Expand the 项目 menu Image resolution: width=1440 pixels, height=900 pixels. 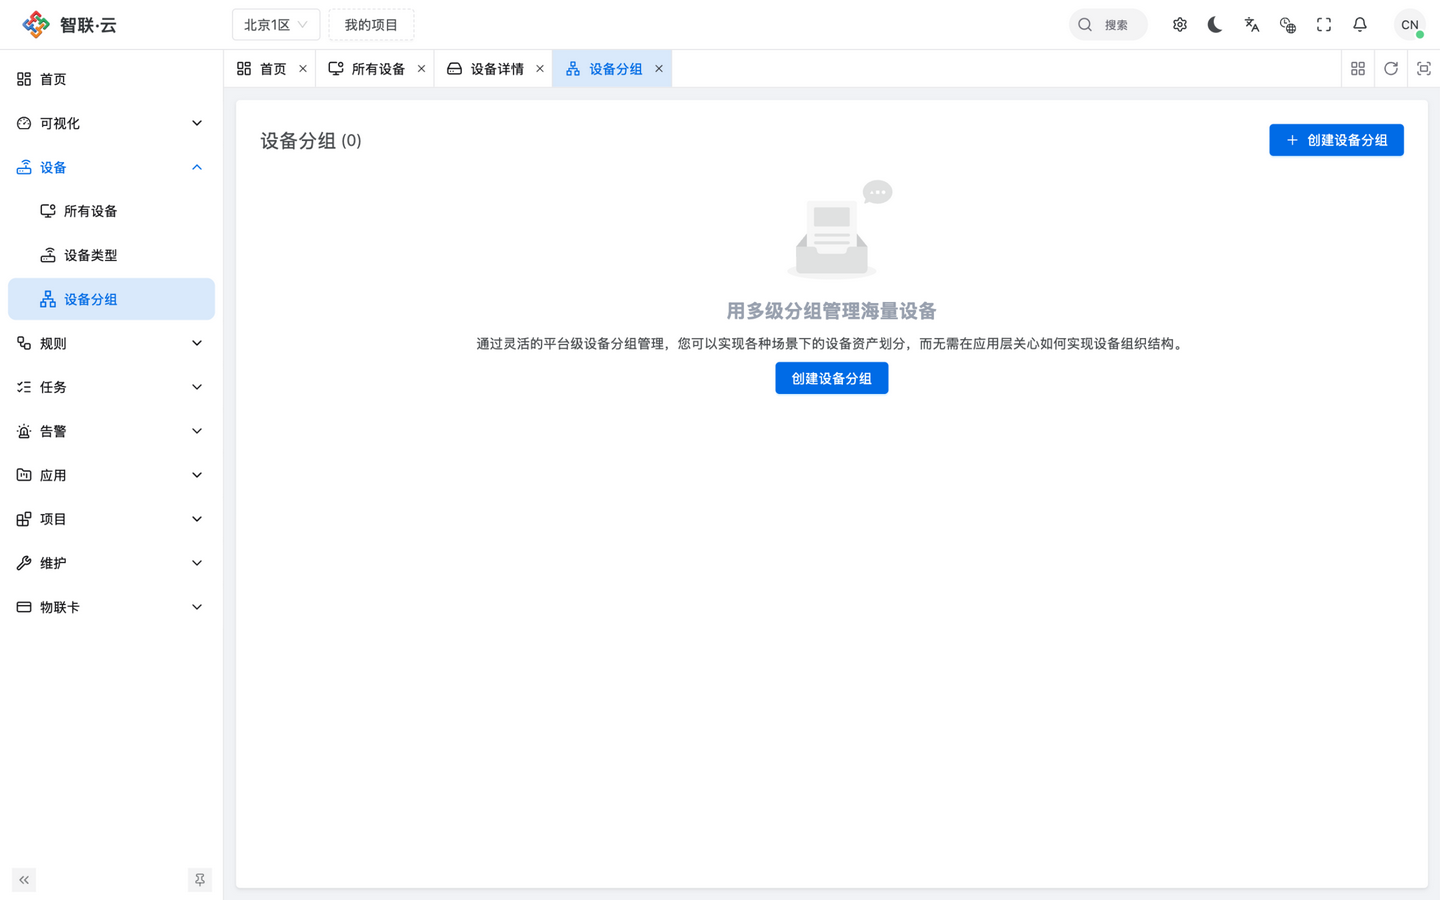111,519
